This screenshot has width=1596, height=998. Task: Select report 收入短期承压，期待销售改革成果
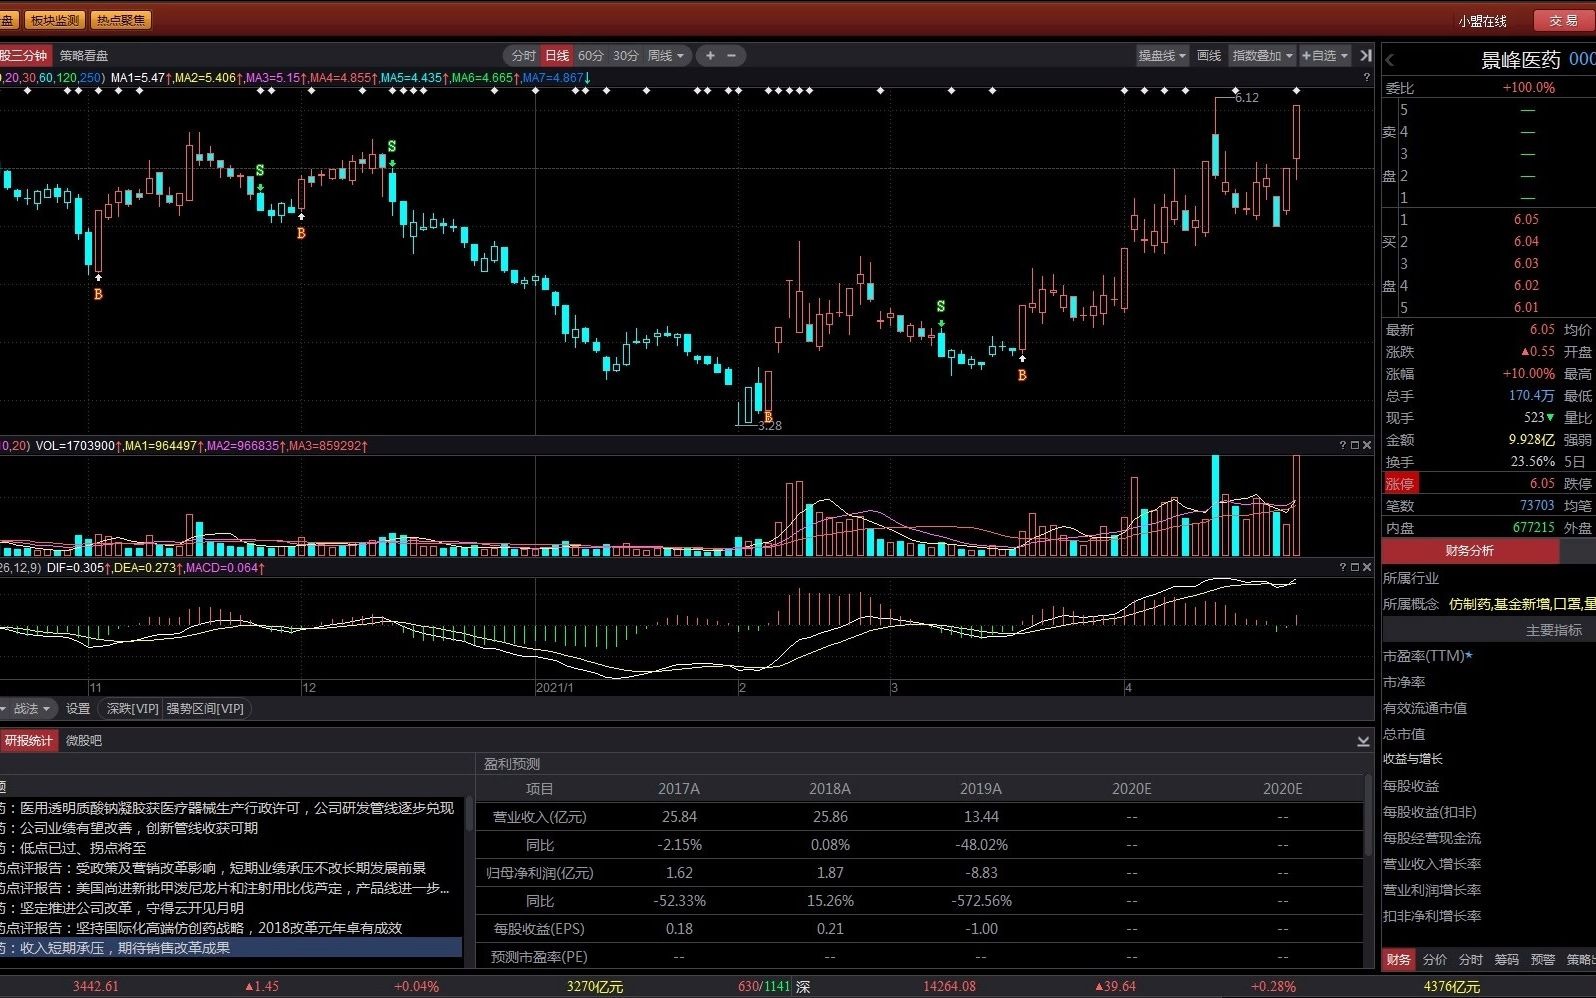click(x=231, y=948)
